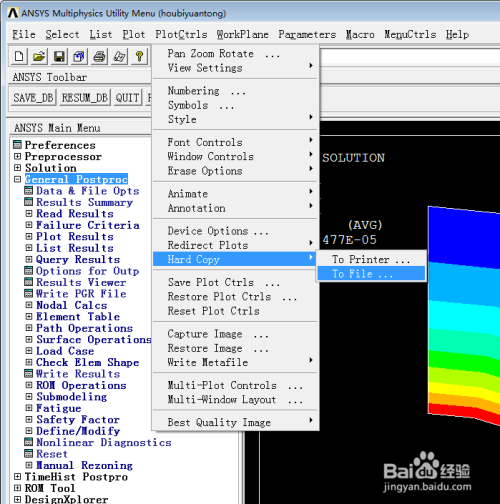This screenshot has height=504, width=500.
Task: Open the Window Controls submenu
Action: [x=235, y=156]
